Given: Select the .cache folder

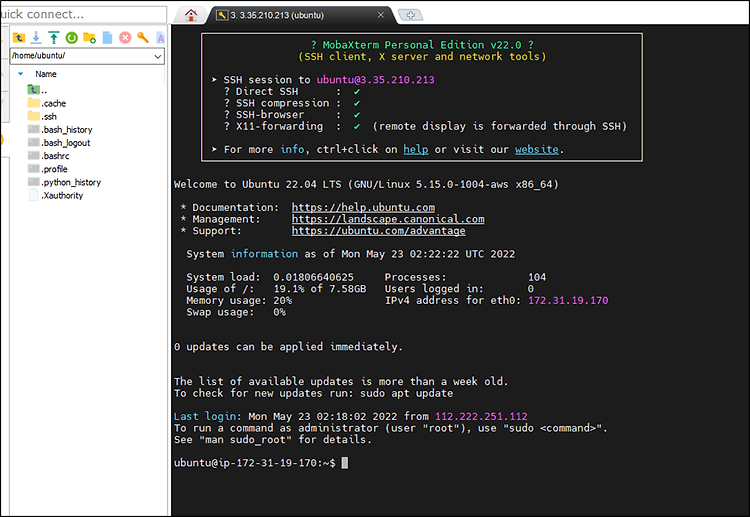Looking at the screenshot, I should tap(47, 103).
